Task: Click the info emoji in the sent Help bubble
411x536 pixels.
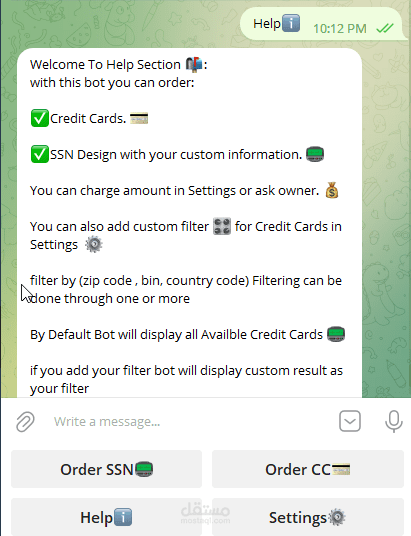Action: tap(291, 23)
